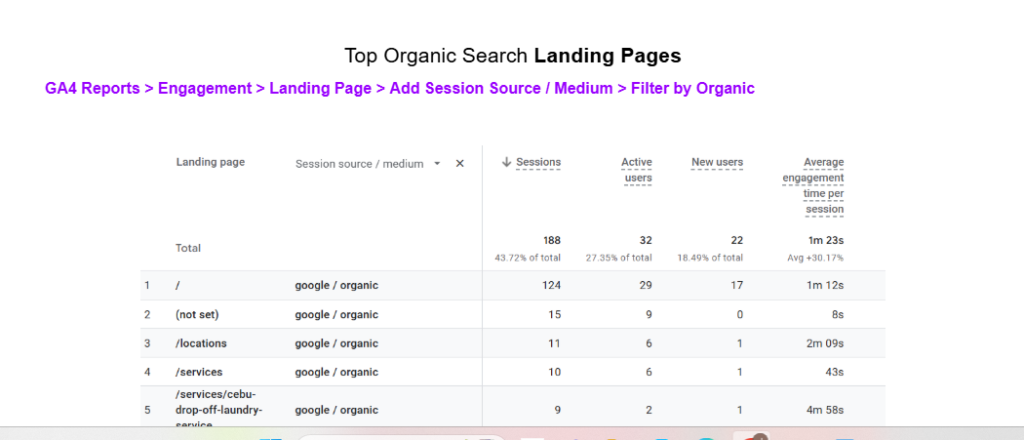Select the New users column header

pyautogui.click(x=717, y=162)
